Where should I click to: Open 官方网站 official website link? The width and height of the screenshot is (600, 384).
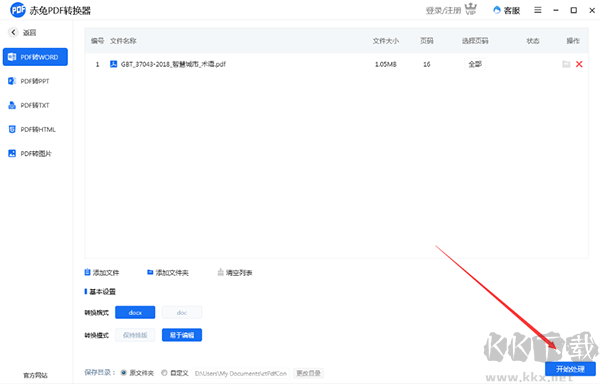[x=35, y=375]
